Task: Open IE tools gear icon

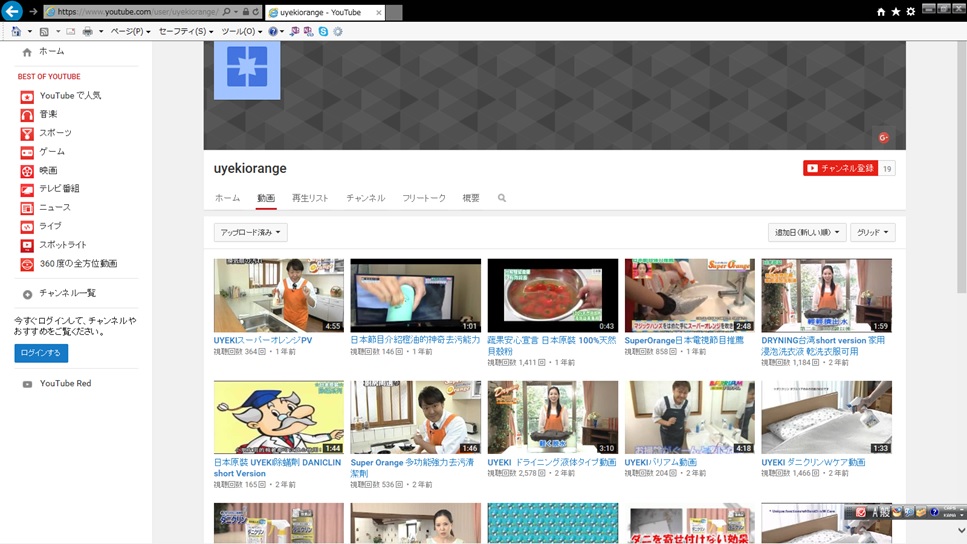Action: (x=910, y=11)
